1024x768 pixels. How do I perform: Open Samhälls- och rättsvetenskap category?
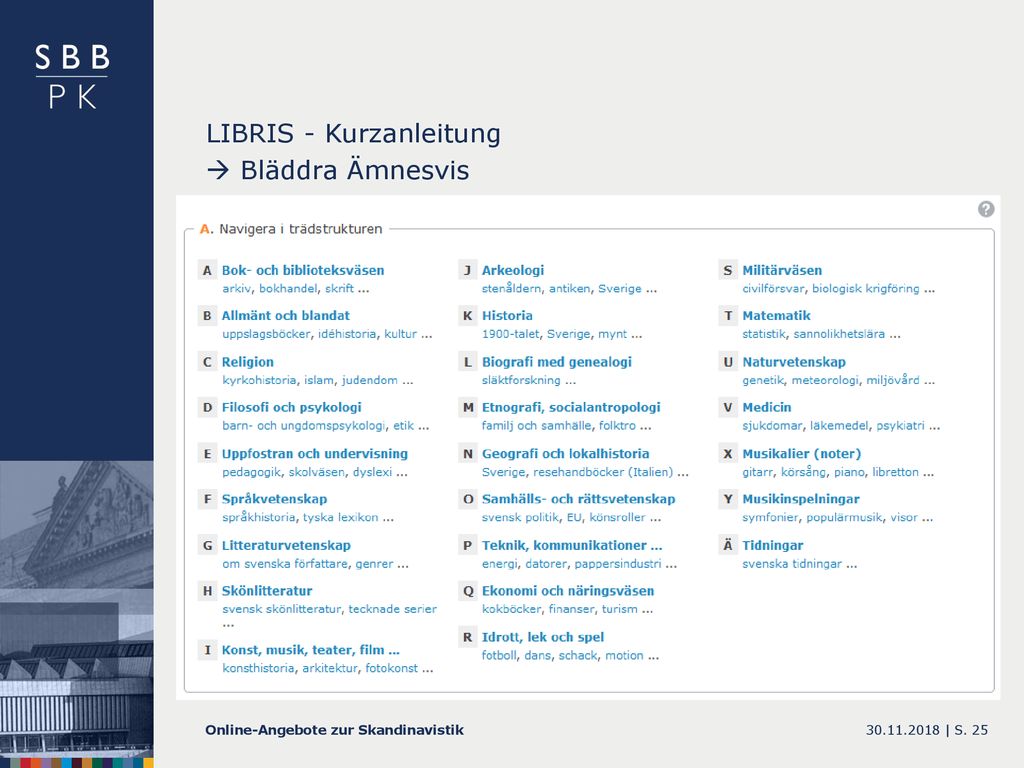coord(579,499)
